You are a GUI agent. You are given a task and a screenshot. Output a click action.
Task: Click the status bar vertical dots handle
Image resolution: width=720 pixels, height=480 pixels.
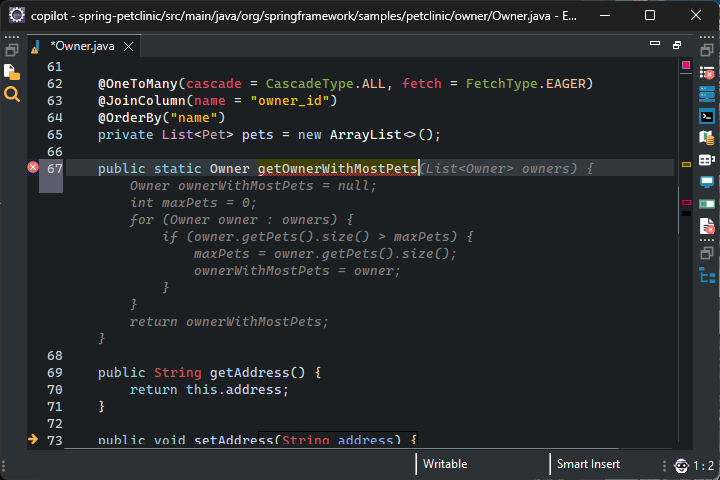tap(664, 466)
